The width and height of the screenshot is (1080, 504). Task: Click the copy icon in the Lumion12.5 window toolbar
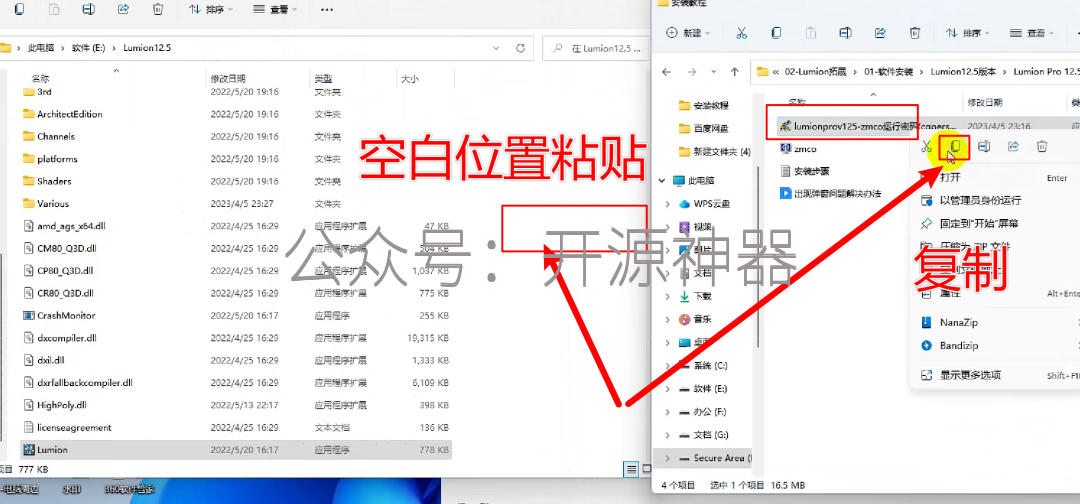[x=19, y=9]
